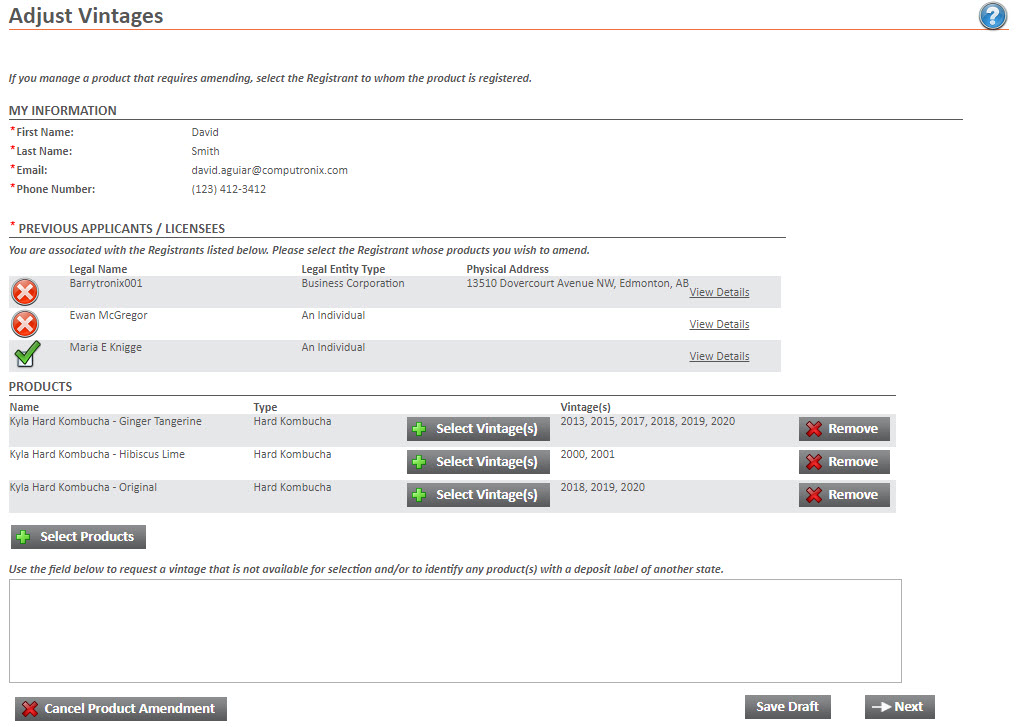Screen dimensions: 1020x727
Task: Click the email david.aguiar@computronix.com
Action: (x=269, y=170)
